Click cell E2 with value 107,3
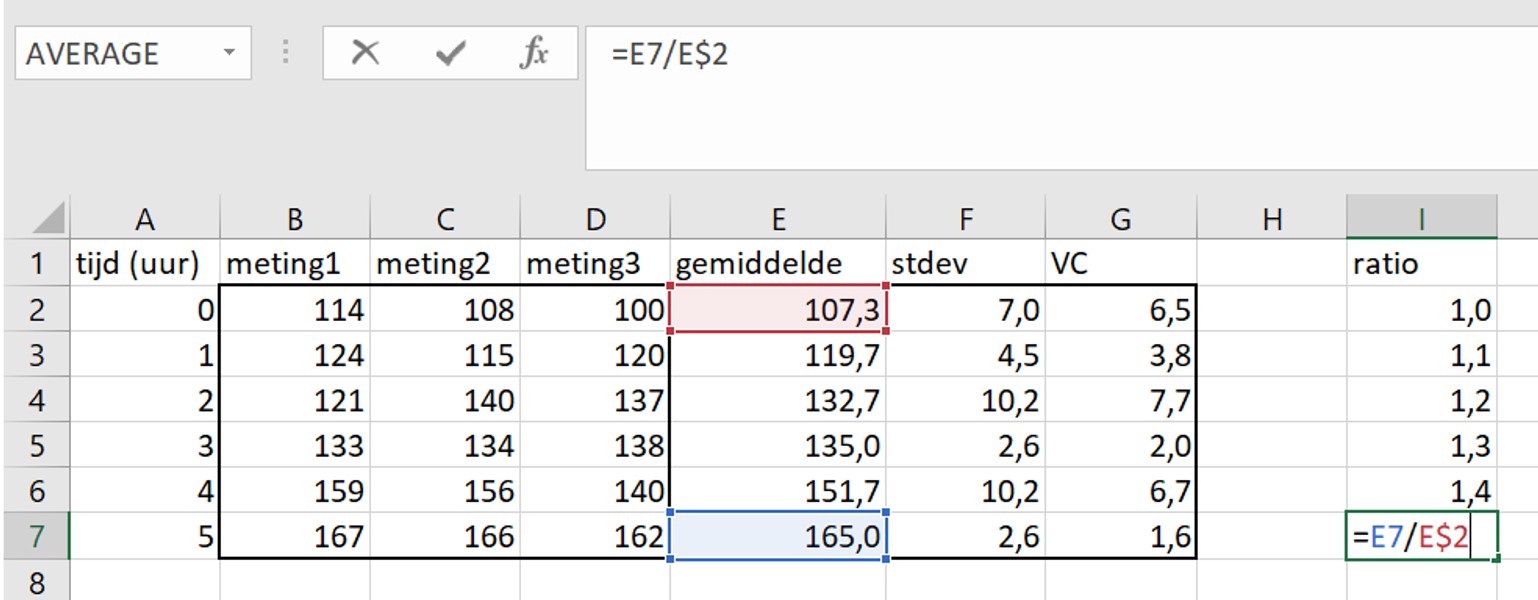 [777, 310]
